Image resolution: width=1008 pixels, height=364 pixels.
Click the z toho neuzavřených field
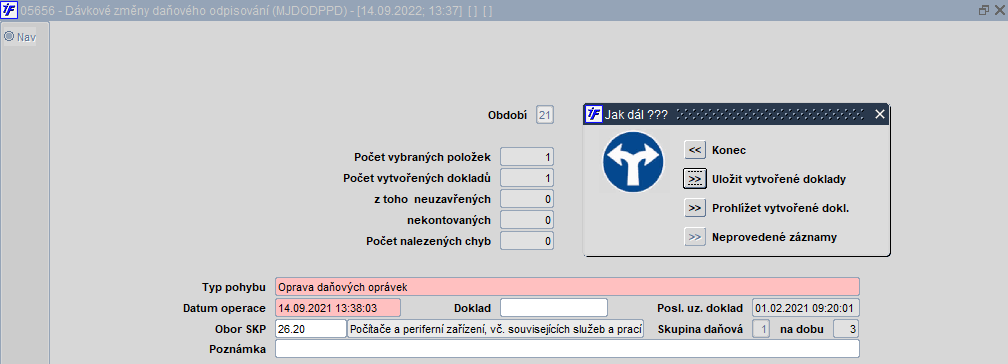pos(526,199)
